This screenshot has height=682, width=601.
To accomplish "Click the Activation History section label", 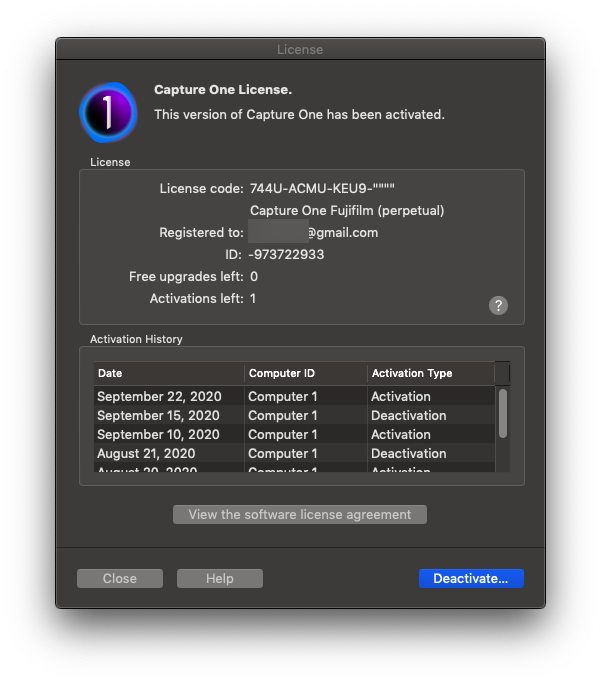I will pyautogui.click(x=136, y=339).
